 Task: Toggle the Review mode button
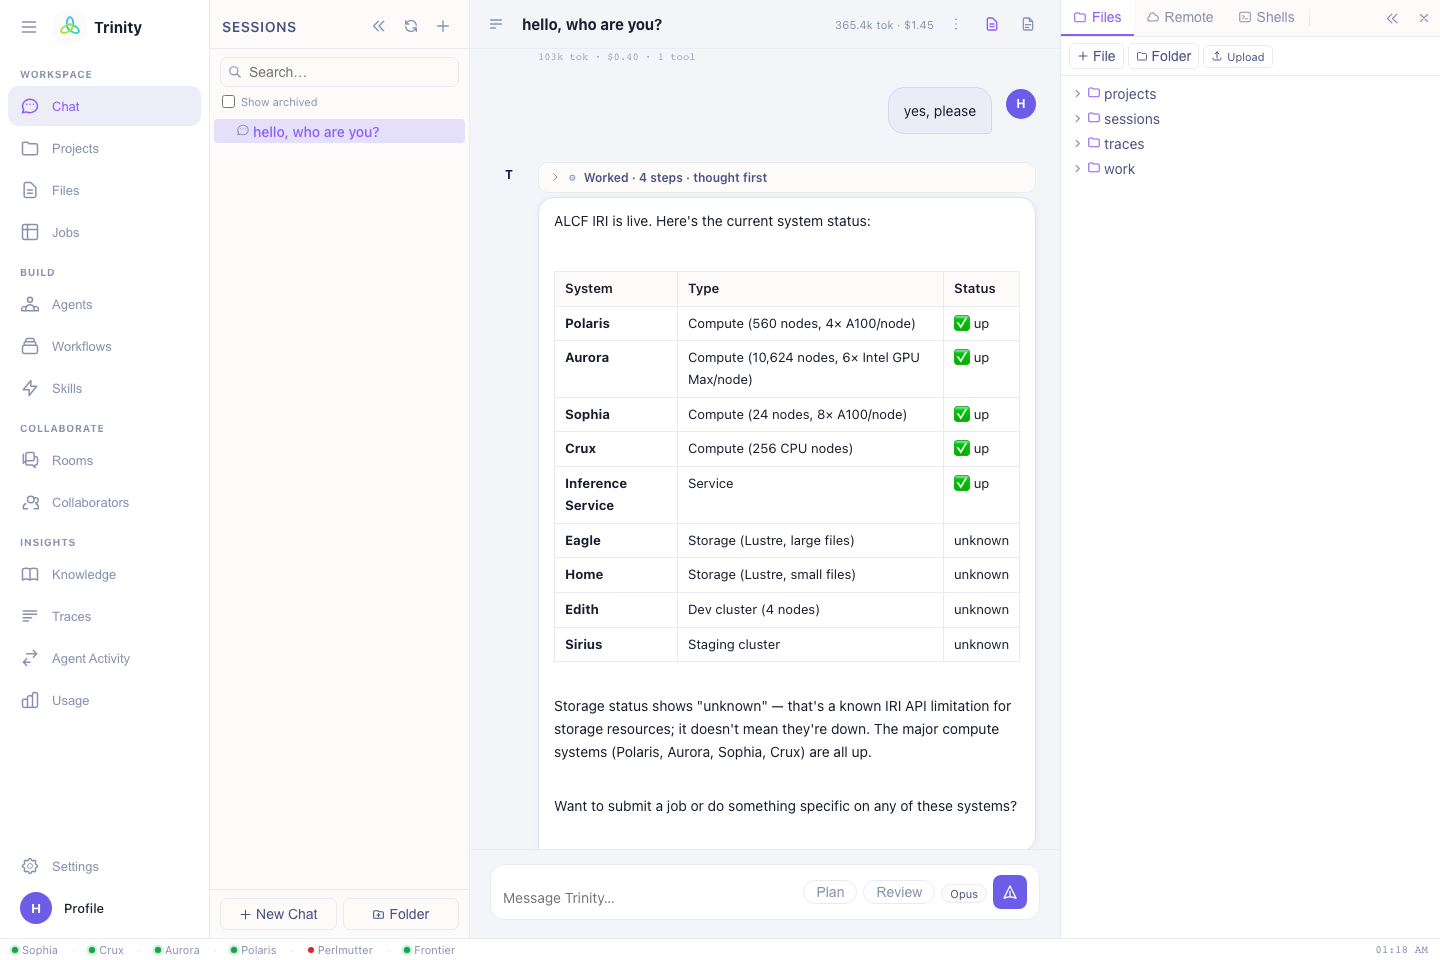coord(899,892)
